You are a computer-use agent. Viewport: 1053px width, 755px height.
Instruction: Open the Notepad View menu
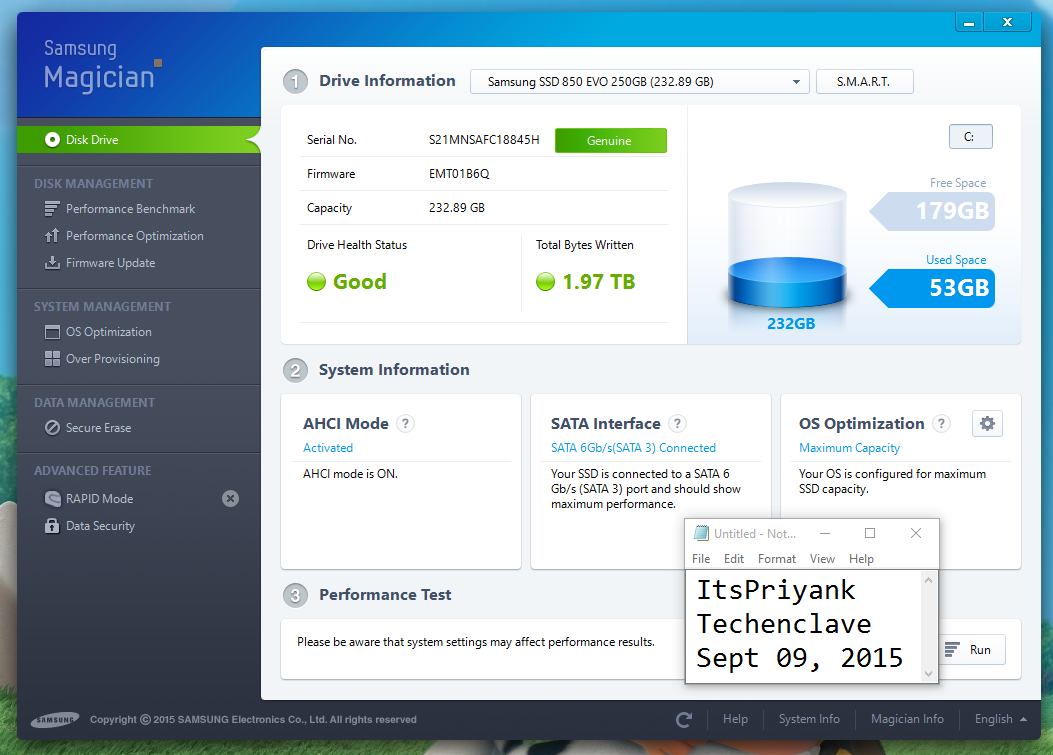(822, 559)
